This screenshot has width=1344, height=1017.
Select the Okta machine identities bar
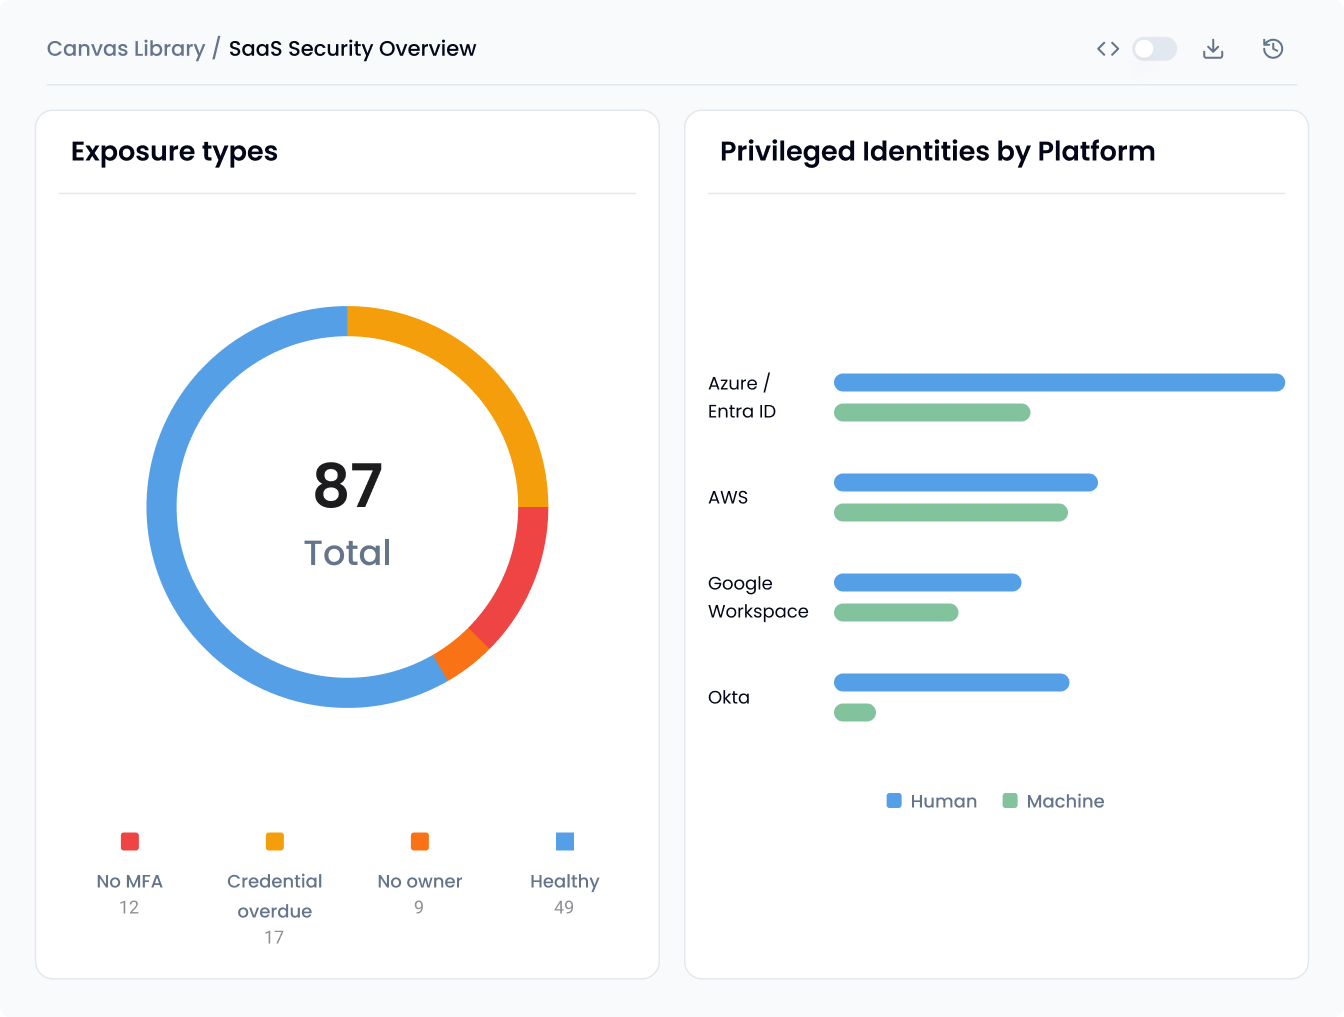click(855, 712)
